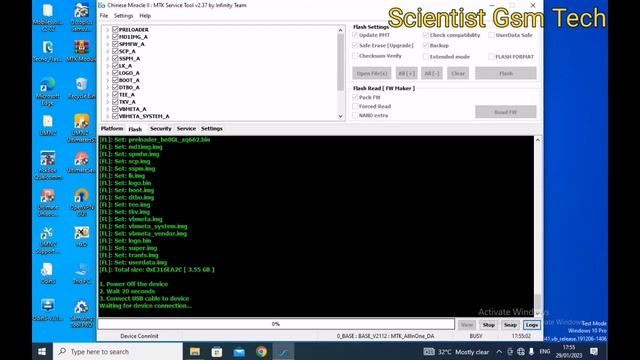The image size is (640, 360).
Task: Click the All [+] button
Action: pyautogui.click(x=407, y=73)
